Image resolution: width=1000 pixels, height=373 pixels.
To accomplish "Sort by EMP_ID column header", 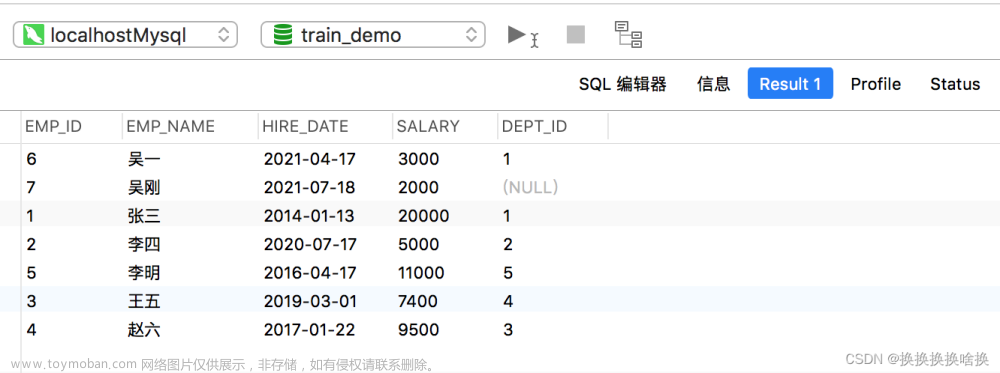I will click(54, 126).
